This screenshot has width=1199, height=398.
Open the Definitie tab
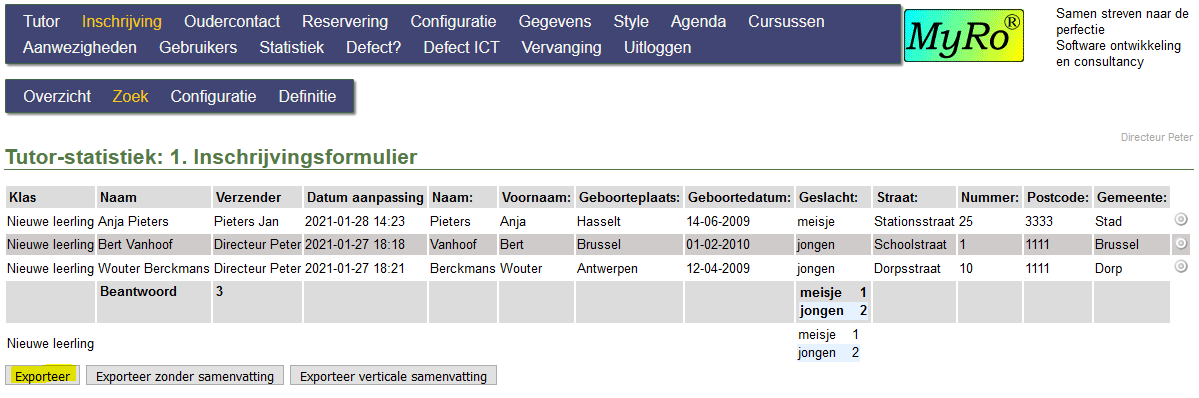pyautogui.click(x=307, y=97)
